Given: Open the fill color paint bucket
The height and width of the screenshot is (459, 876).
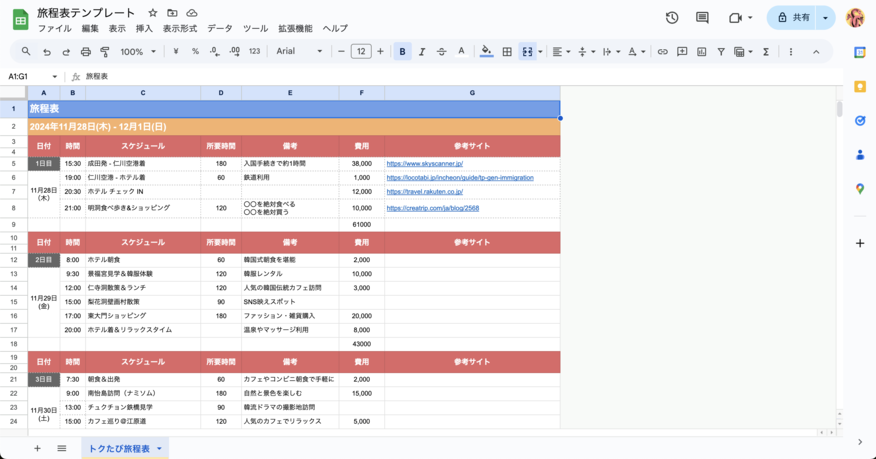Looking at the screenshot, I should click(x=486, y=52).
